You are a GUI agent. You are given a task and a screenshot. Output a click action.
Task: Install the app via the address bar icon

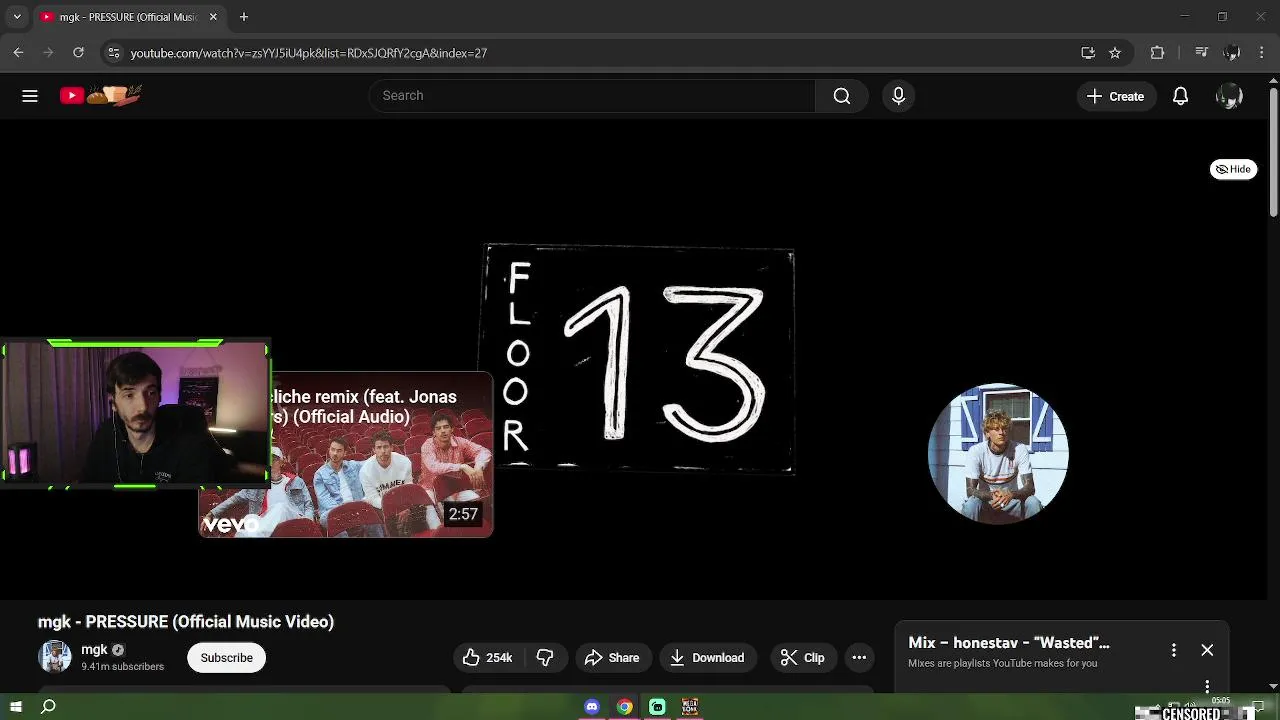click(x=1088, y=52)
